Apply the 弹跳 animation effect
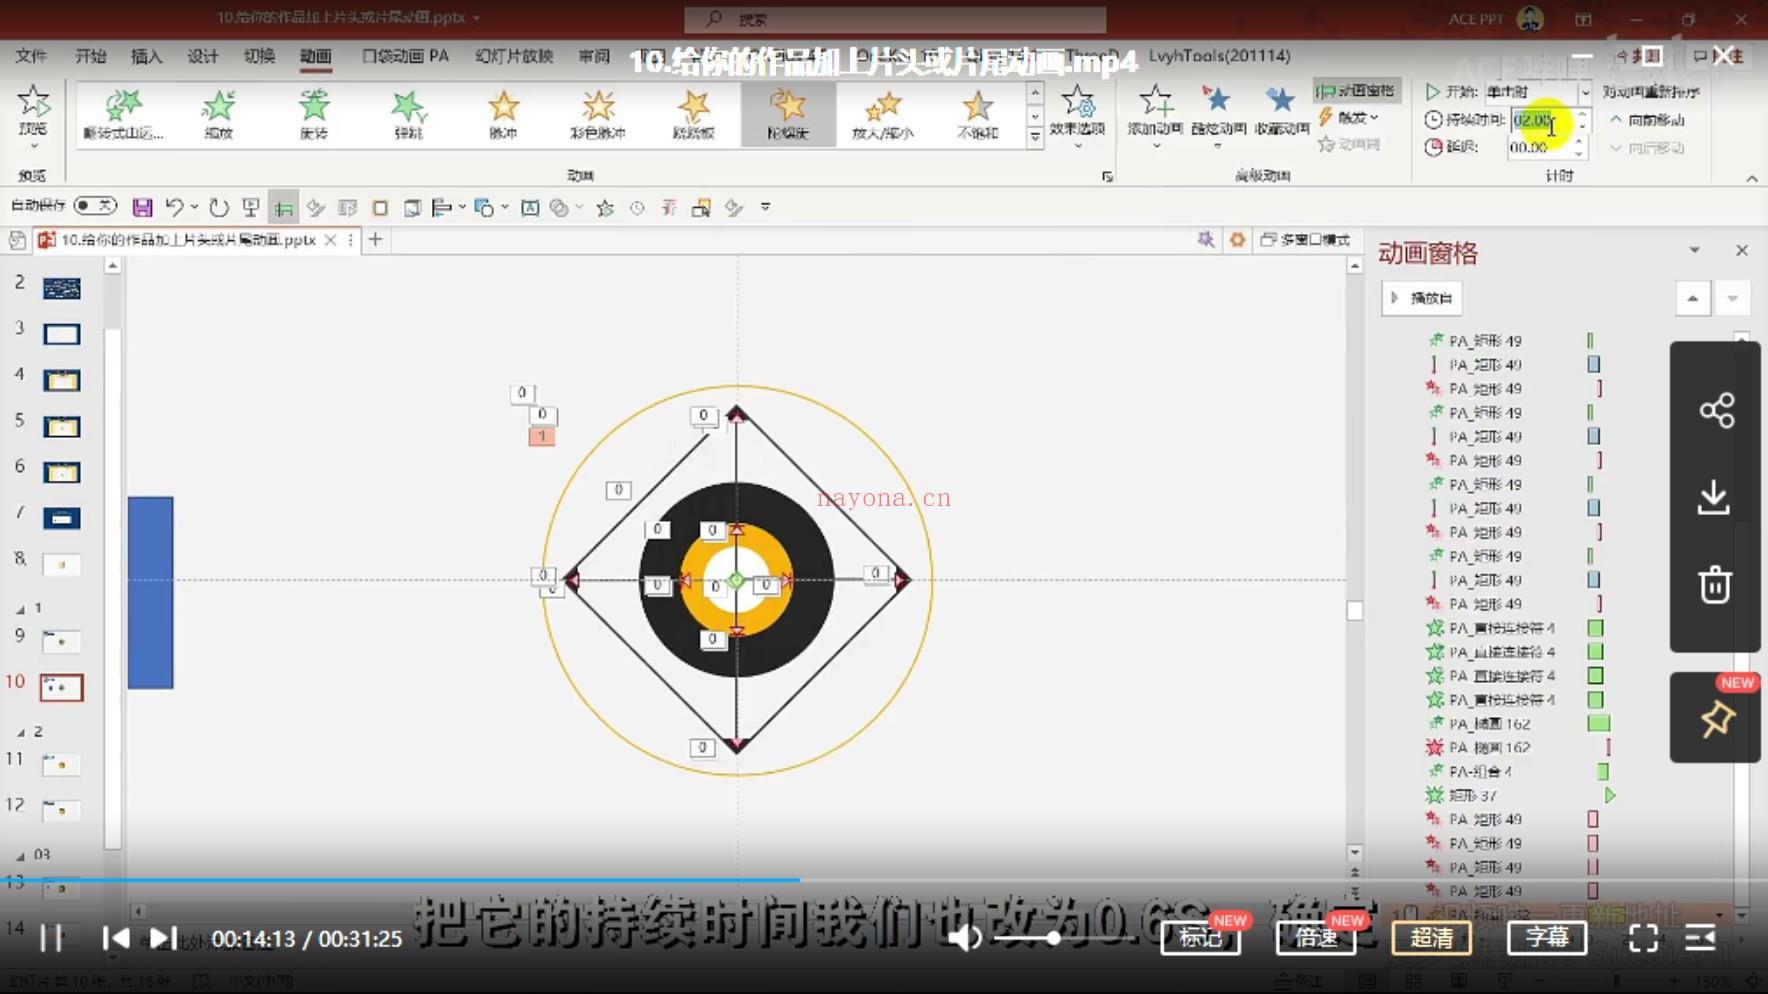Image resolution: width=1768 pixels, height=994 pixels. click(x=408, y=114)
